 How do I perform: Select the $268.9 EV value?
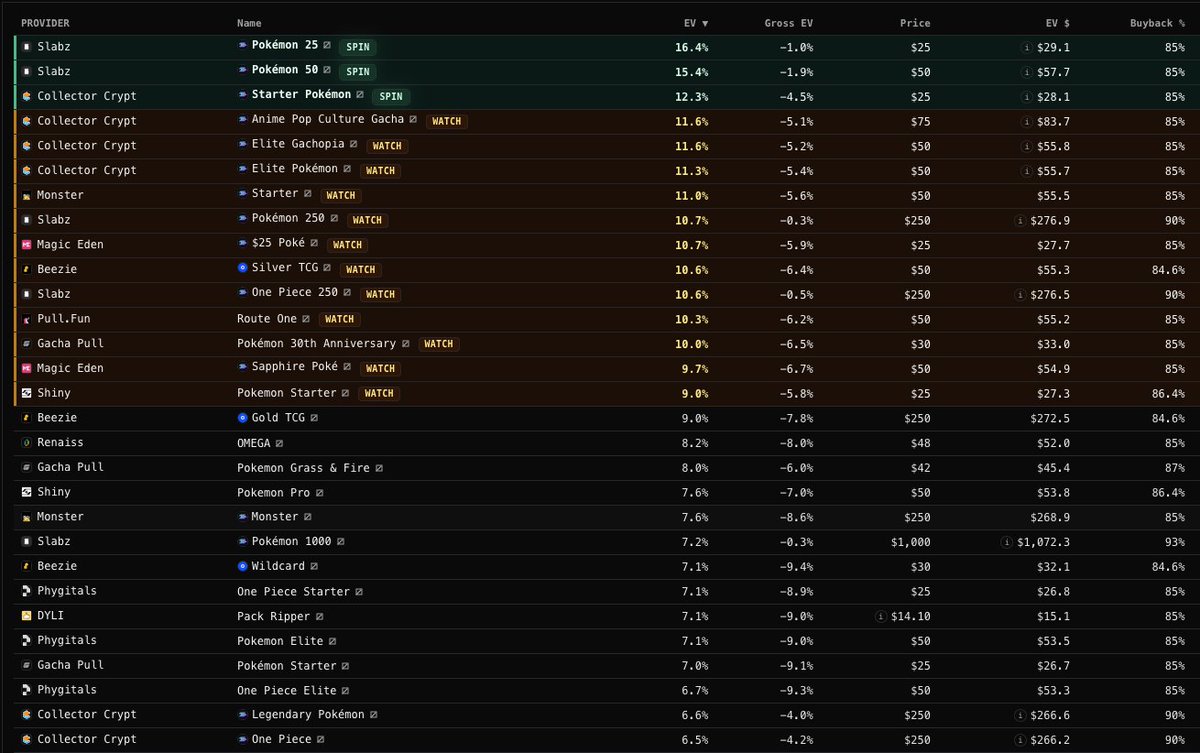coord(1050,517)
